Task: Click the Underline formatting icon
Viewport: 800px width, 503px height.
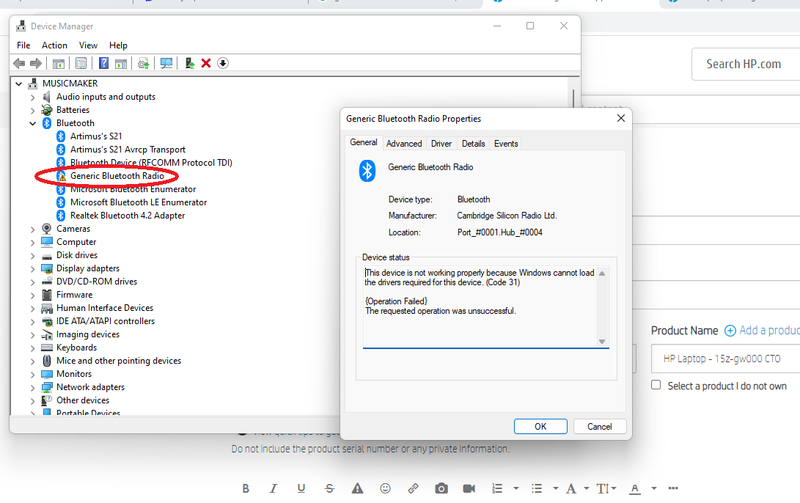Action: [302, 489]
